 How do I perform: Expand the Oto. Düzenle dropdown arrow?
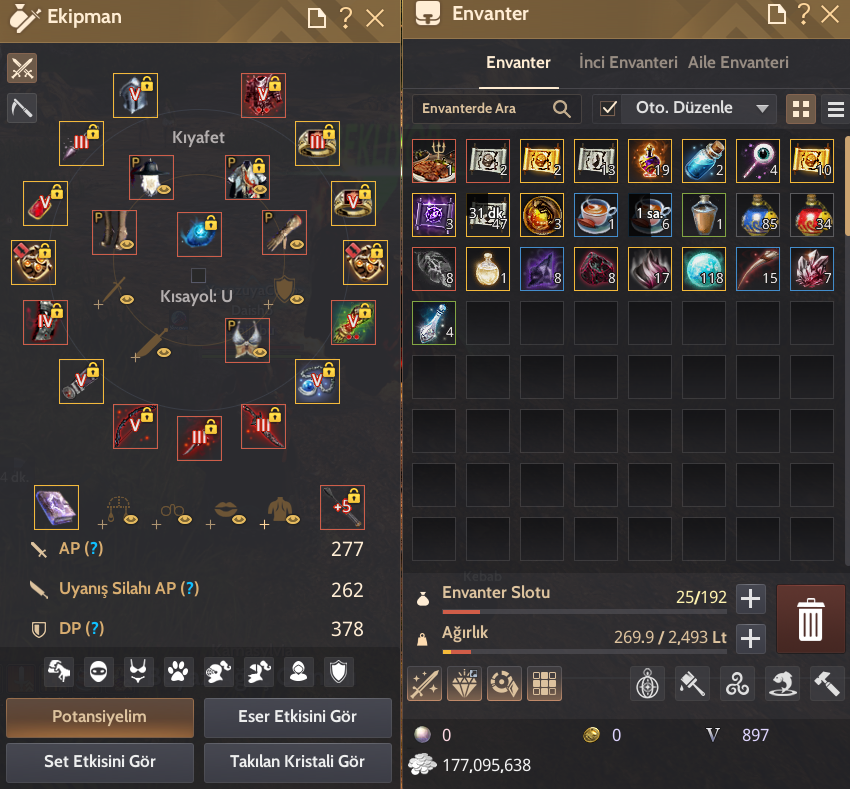pyautogui.click(x=762, y=108)
